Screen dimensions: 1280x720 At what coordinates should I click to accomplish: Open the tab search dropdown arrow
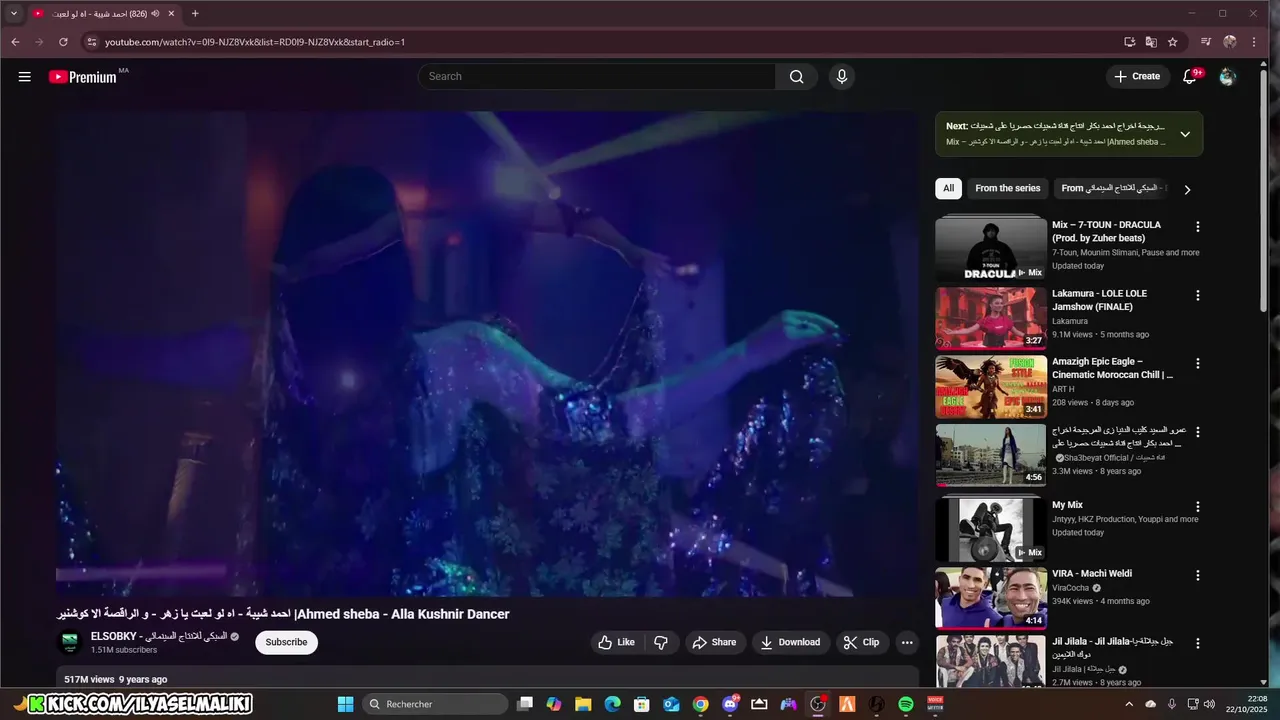click(14, 14)
